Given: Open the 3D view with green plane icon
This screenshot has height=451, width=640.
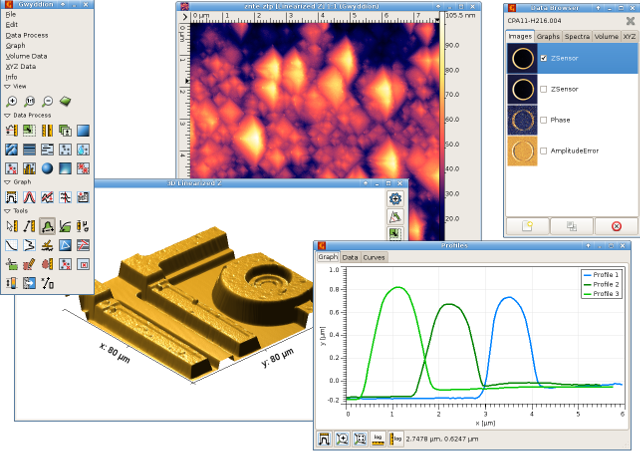Looking at the screenshot, I should click(65, 101).
